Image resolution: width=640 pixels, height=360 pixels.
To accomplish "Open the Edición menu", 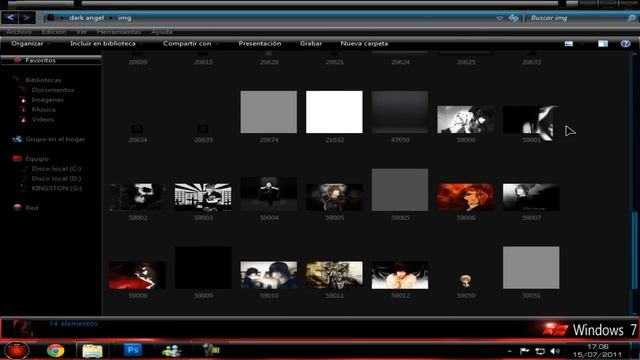I will click(x=54, y=31).
